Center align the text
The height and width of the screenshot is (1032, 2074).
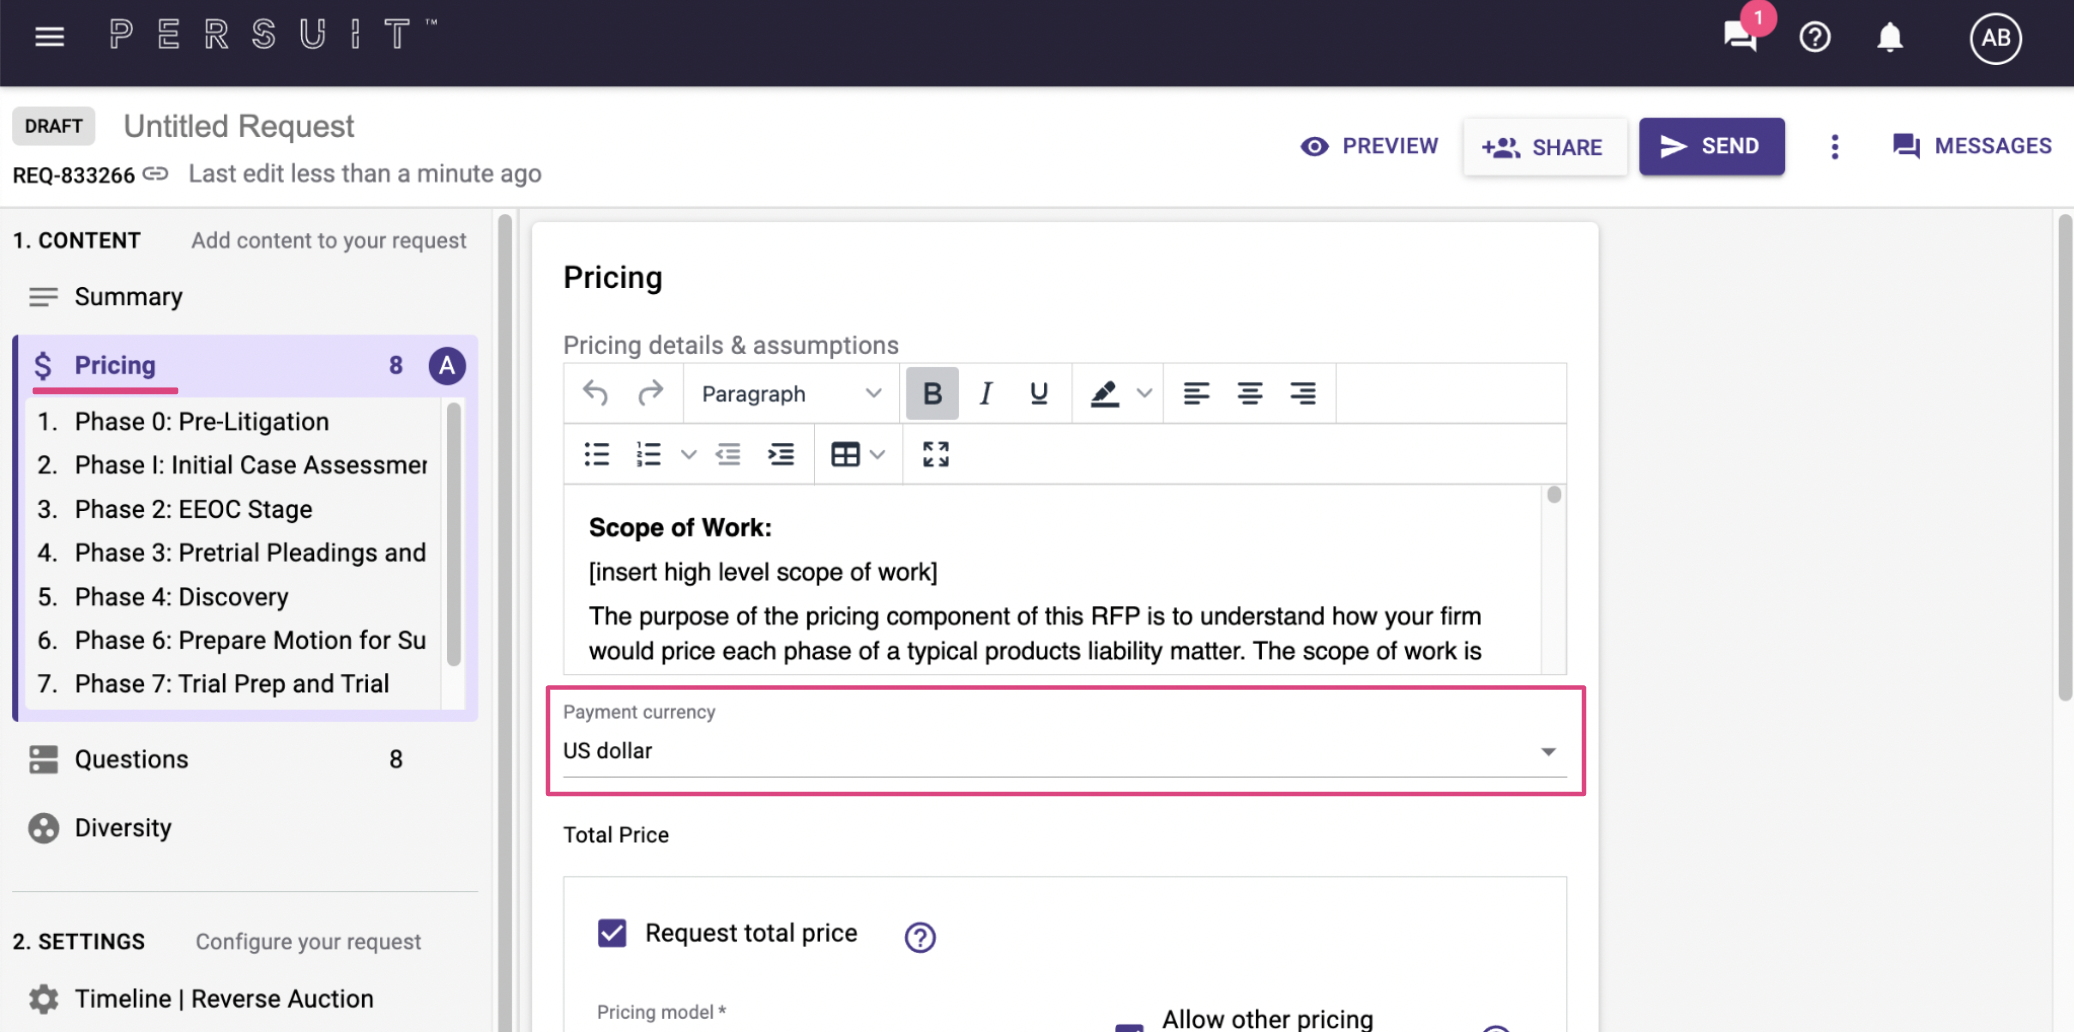click(1249, 393)
